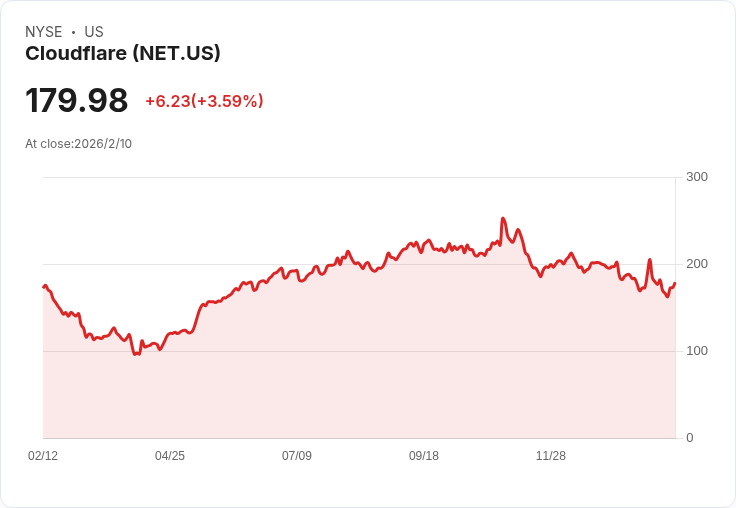Click the +6.23(+3.59%) price change
The width and height of the screenshot is (736, 508).
click(204, 101)
